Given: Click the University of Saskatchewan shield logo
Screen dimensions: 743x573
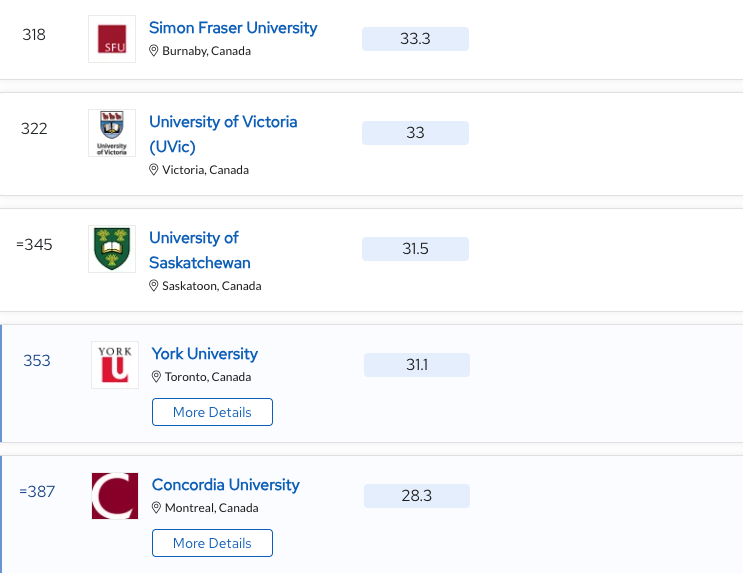Looking at the screenshot, I should 112,249.
